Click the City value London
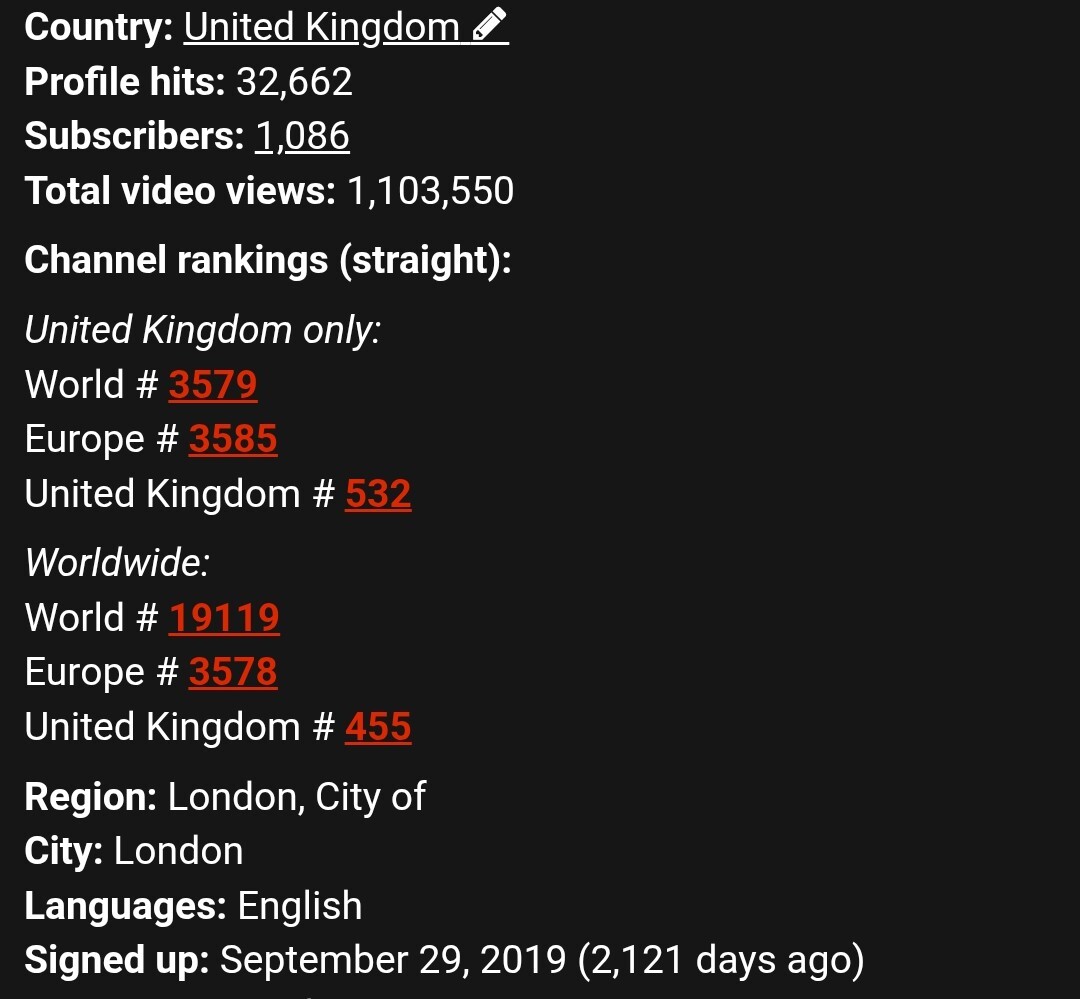 click(178, 851)
